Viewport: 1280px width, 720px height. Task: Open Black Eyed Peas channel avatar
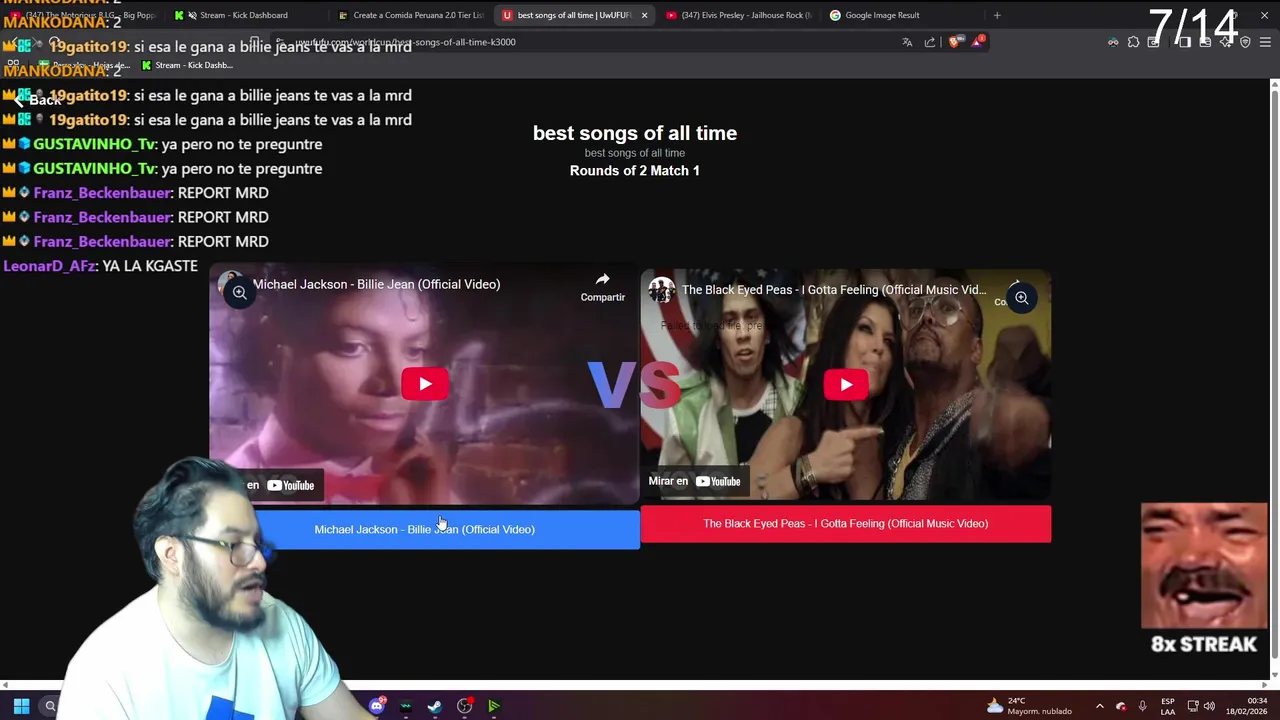click(661, 290)
